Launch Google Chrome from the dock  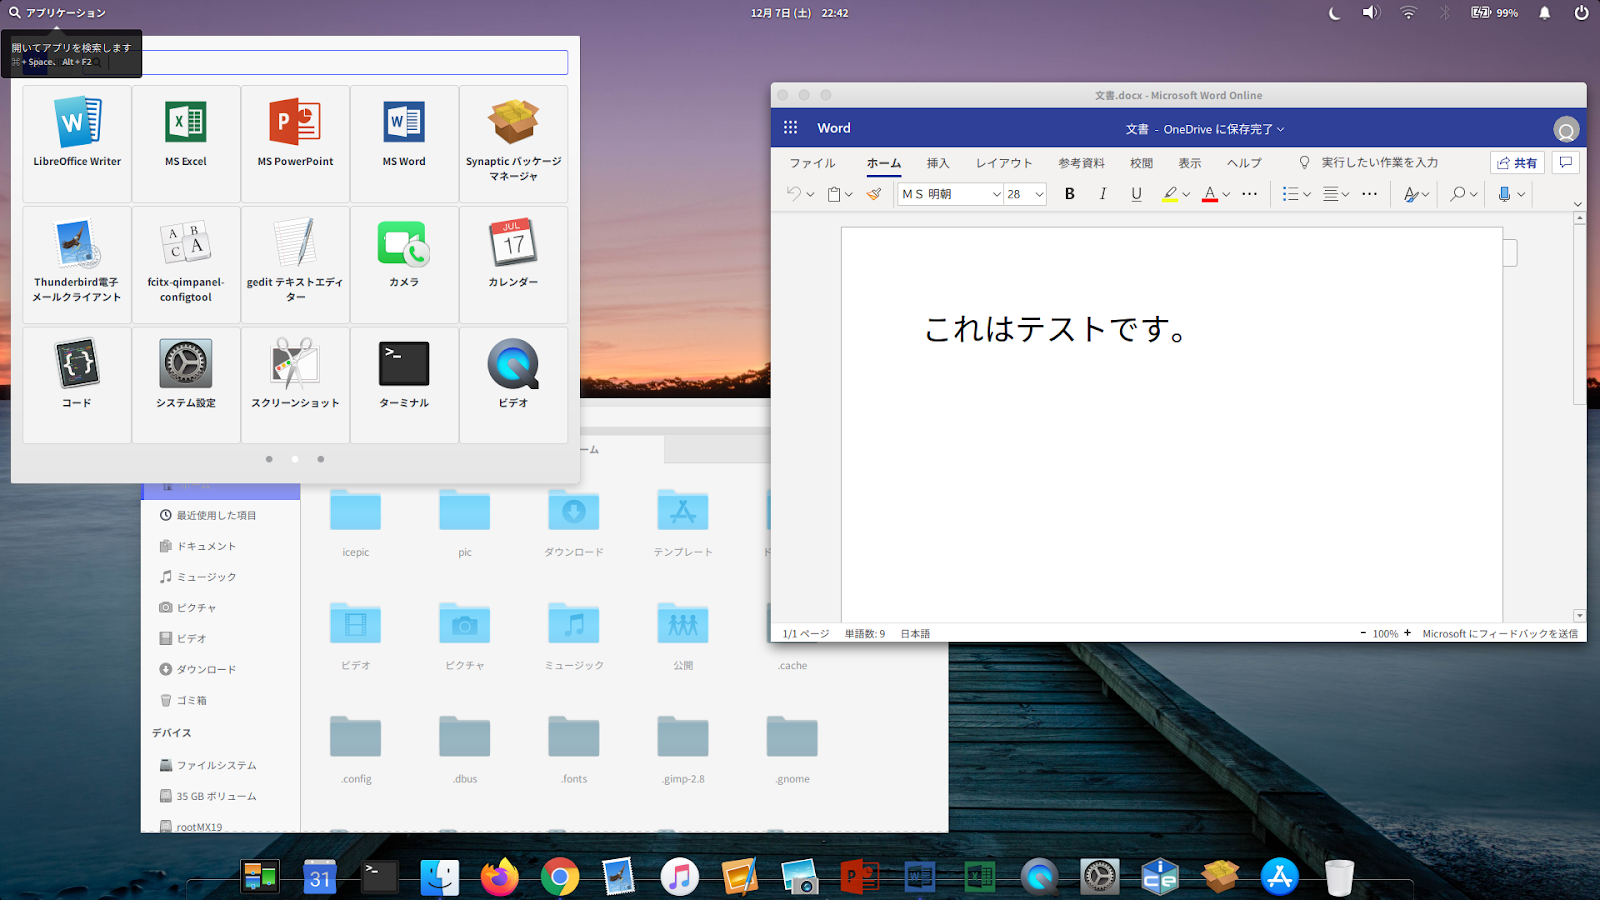(560, 877)
